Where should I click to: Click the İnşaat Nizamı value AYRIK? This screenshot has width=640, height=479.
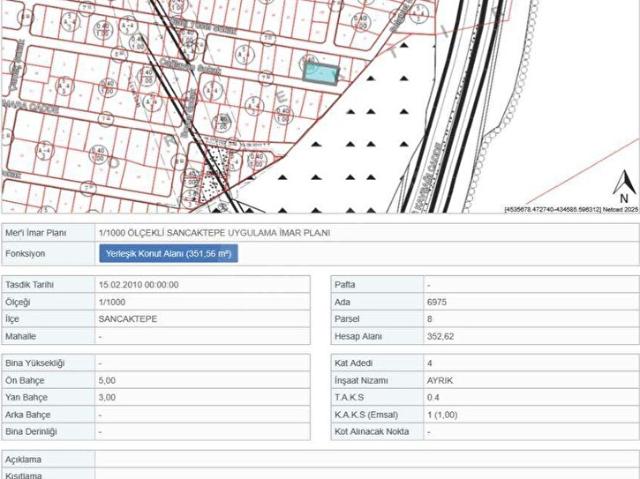[x=440, y=380]
